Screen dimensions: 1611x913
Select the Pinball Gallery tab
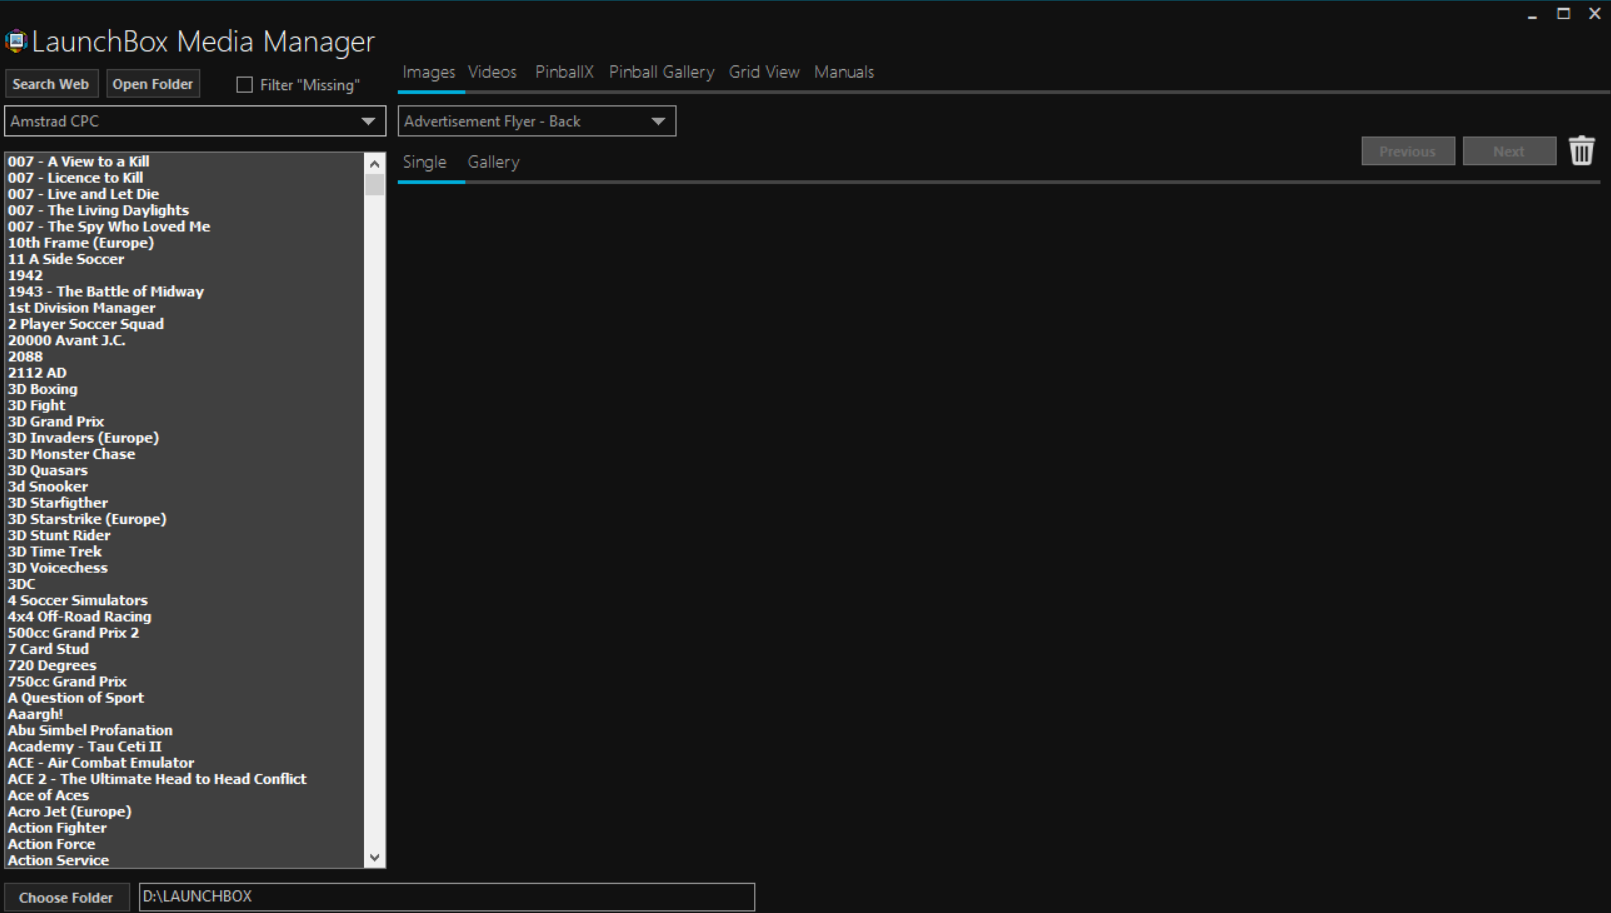pyautogui.click(x=661, y=72)
